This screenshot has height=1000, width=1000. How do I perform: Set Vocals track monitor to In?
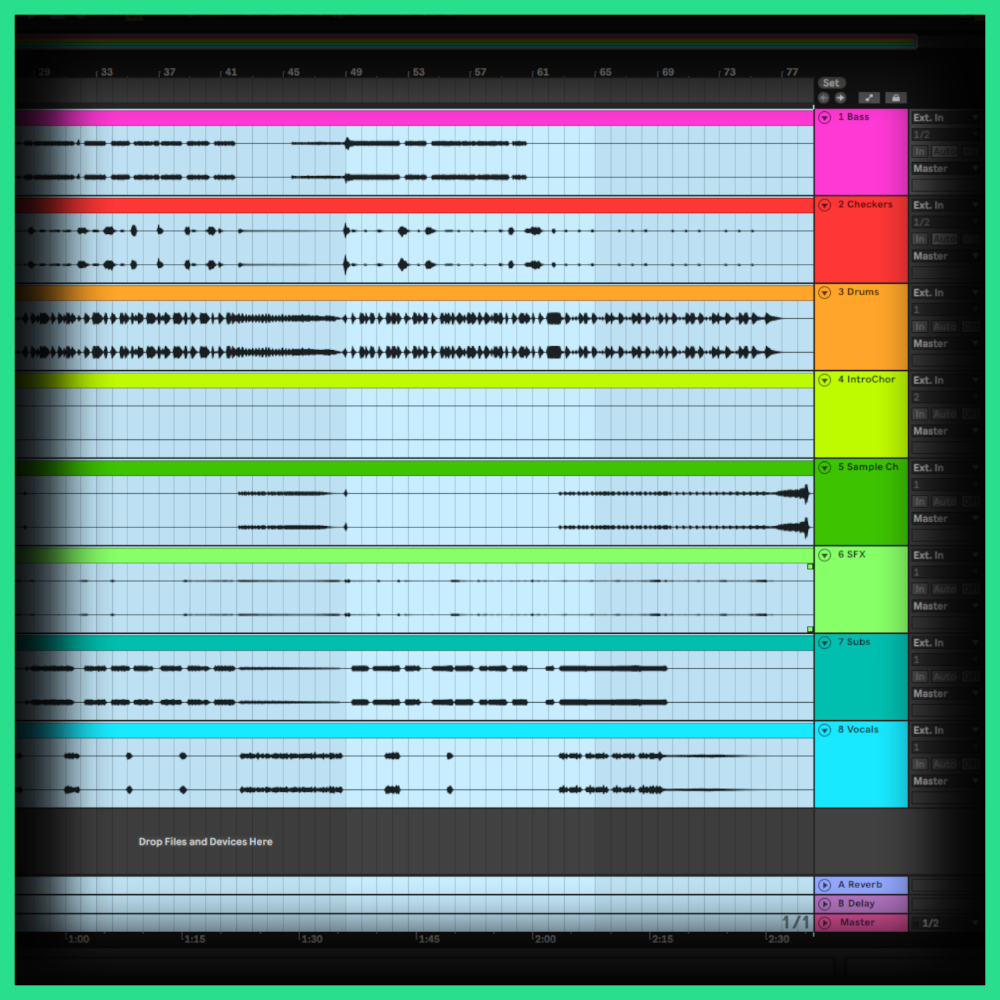pyautogui.click(x=919, y=764)
